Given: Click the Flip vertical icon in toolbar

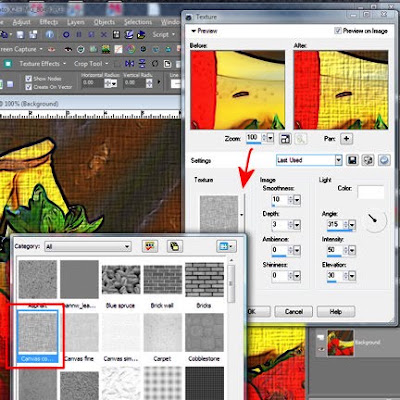Looking at the screenshot, I should (142, 64).
